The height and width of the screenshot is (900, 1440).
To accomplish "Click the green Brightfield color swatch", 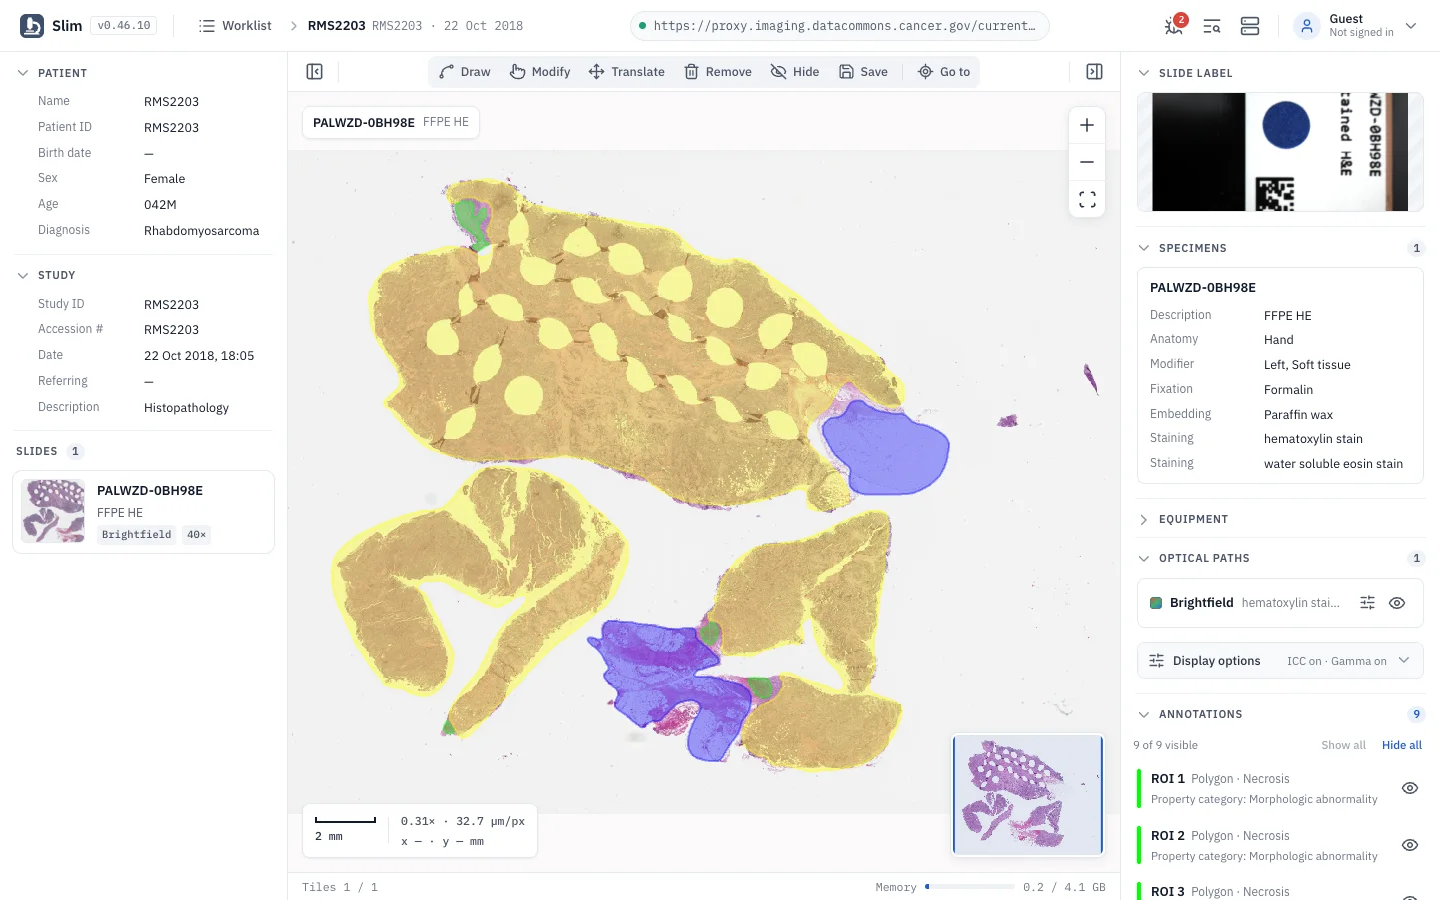I will [x=1156, y=603].
